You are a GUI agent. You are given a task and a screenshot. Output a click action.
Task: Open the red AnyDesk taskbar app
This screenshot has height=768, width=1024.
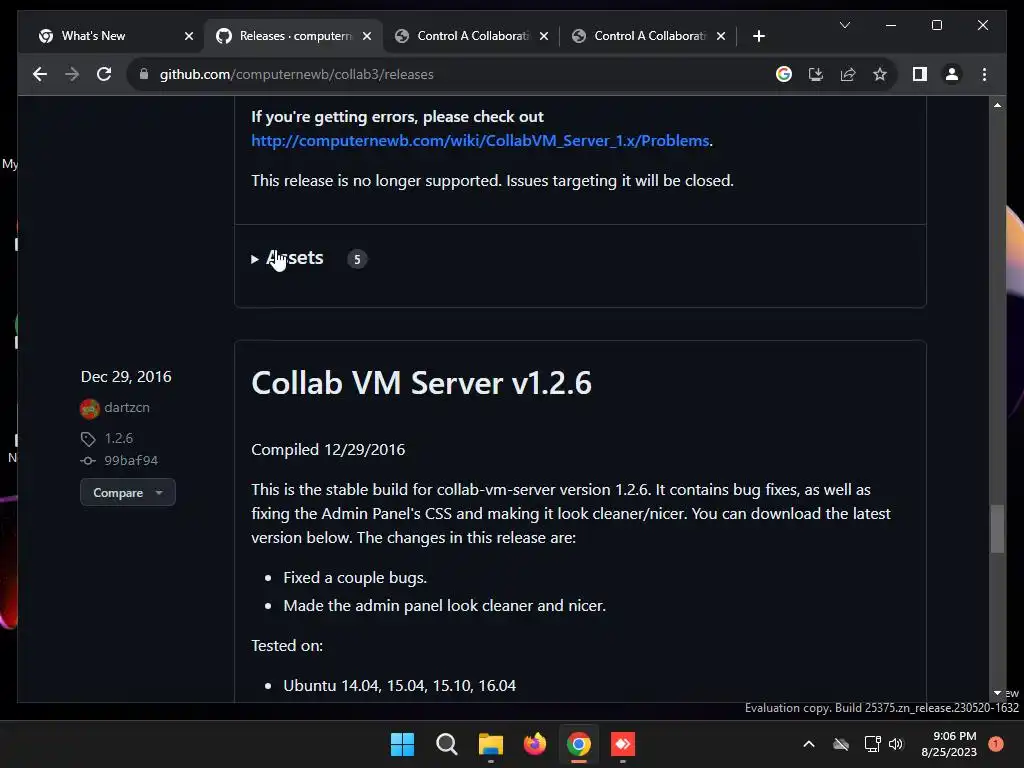[622, 744]
